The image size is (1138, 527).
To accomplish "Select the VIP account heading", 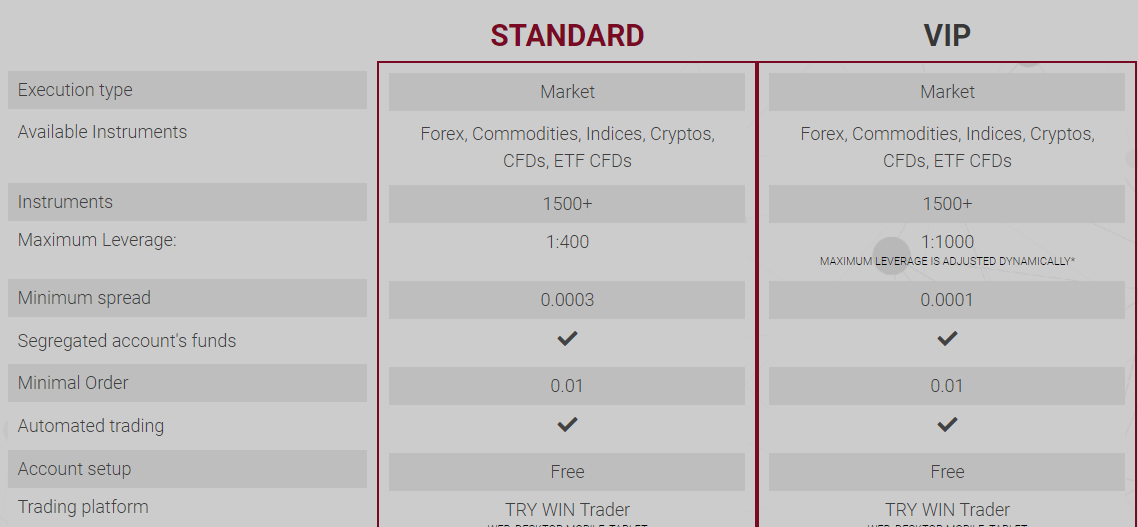I will click(x=947, y=35).
